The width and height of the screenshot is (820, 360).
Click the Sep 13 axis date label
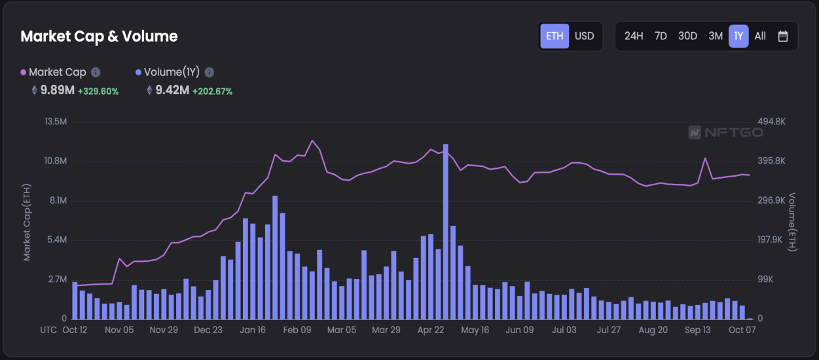click(698, 330)
